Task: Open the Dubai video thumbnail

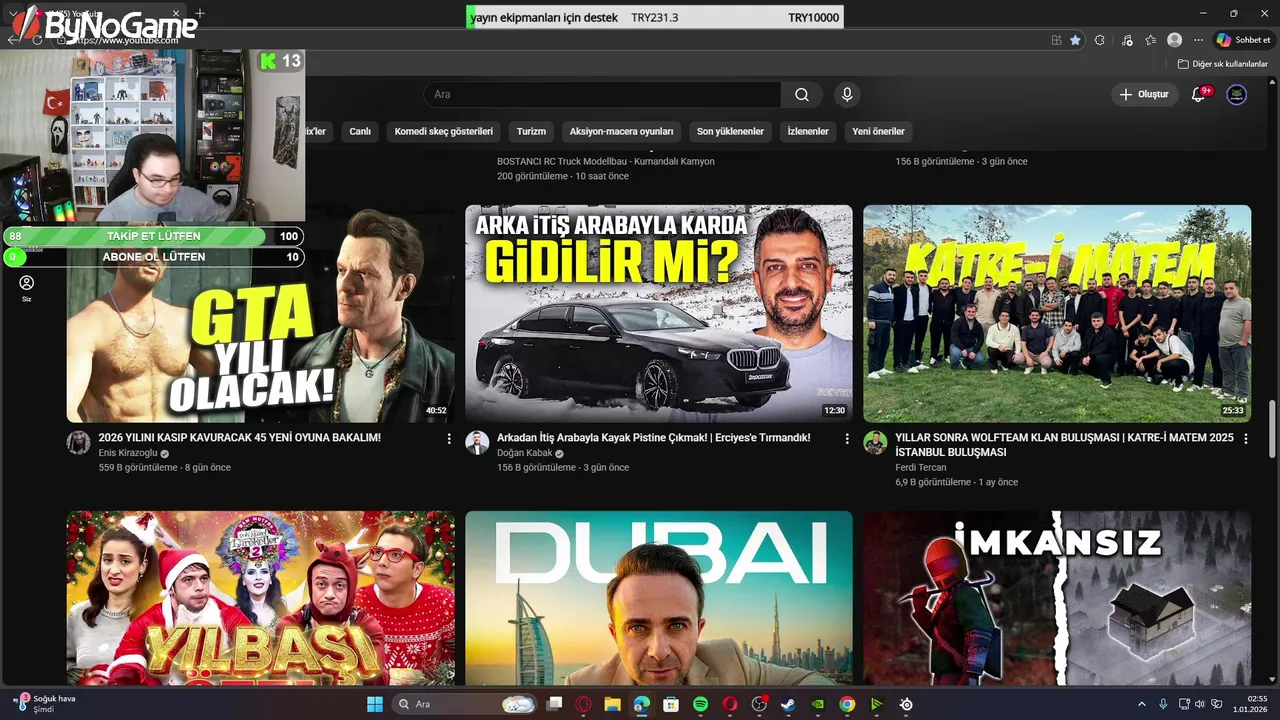Action: (x=659, y=598)
